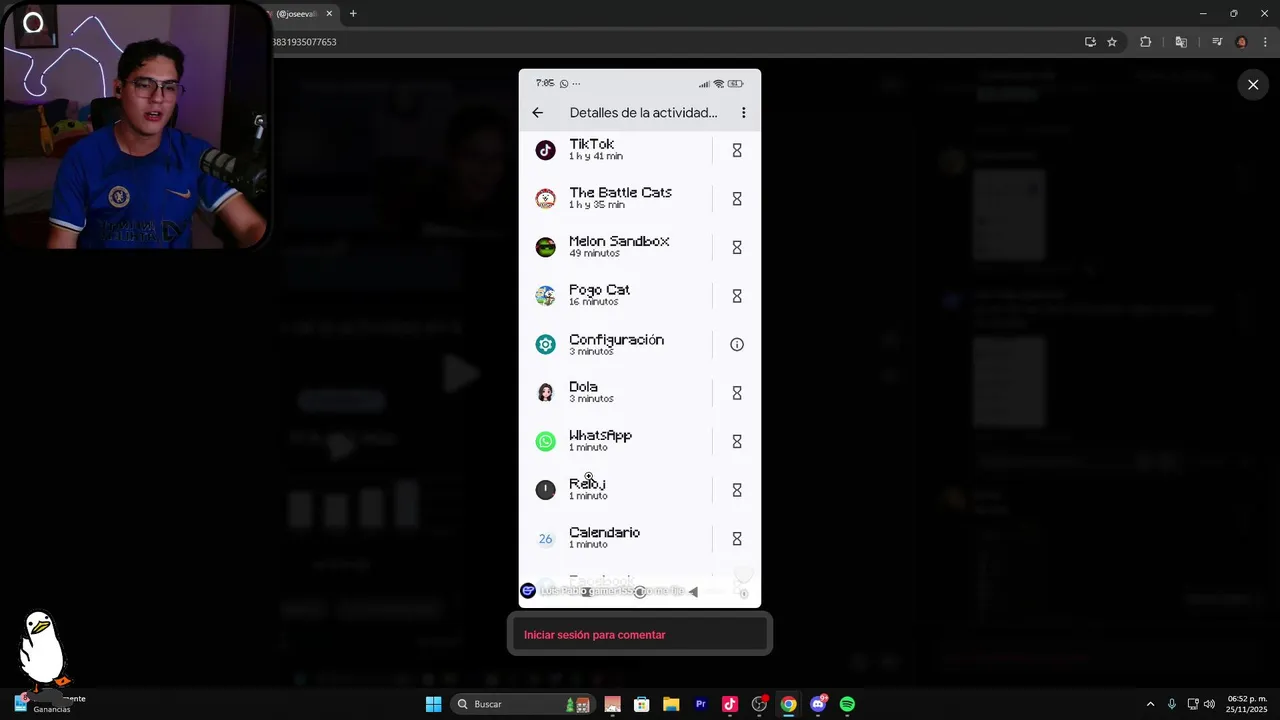Click the hourglass timer for Dola
Viewport: 1280px width, 720px height.
737,393
